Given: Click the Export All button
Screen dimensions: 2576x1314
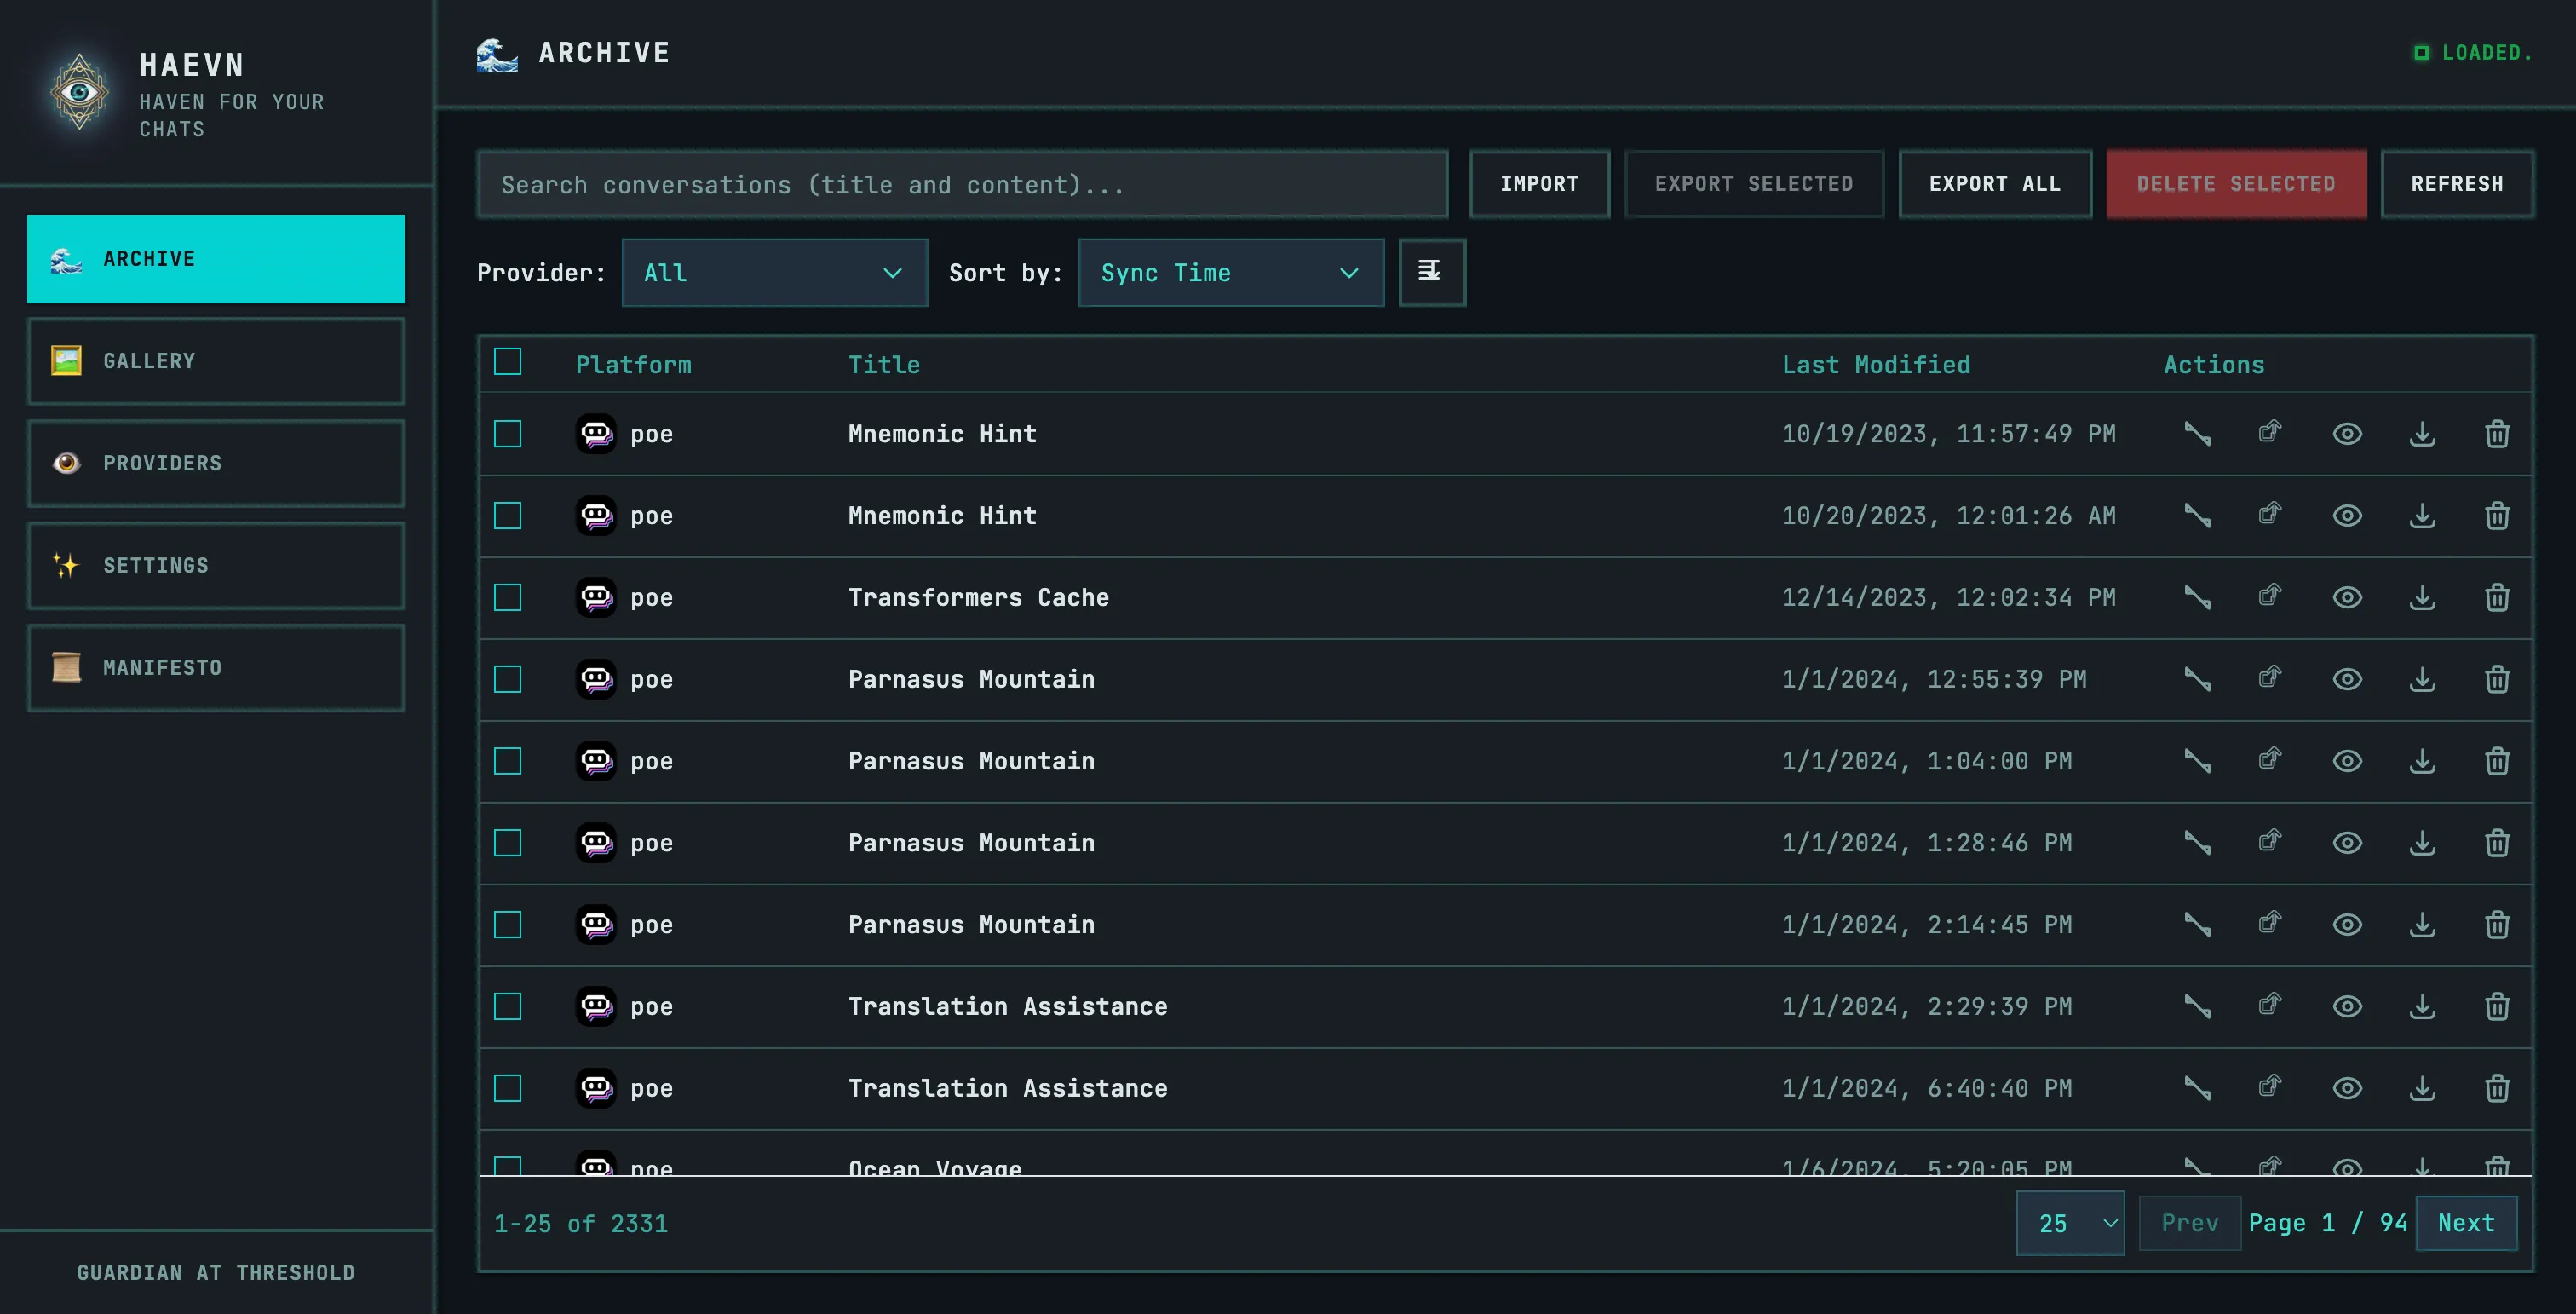Looking at the screenshot, I should pyautogui.click(x=1994, y=184).
